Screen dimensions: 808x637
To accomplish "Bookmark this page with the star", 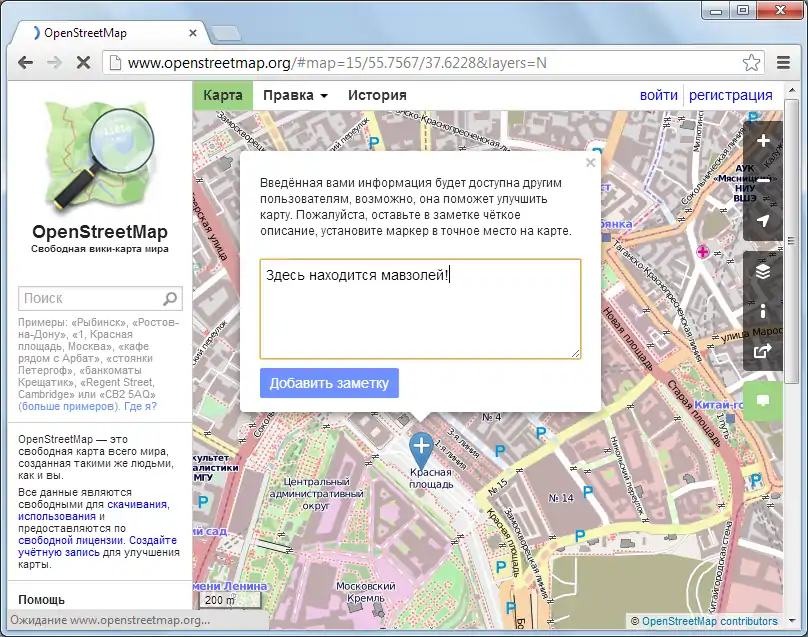I will pos(751,62).
